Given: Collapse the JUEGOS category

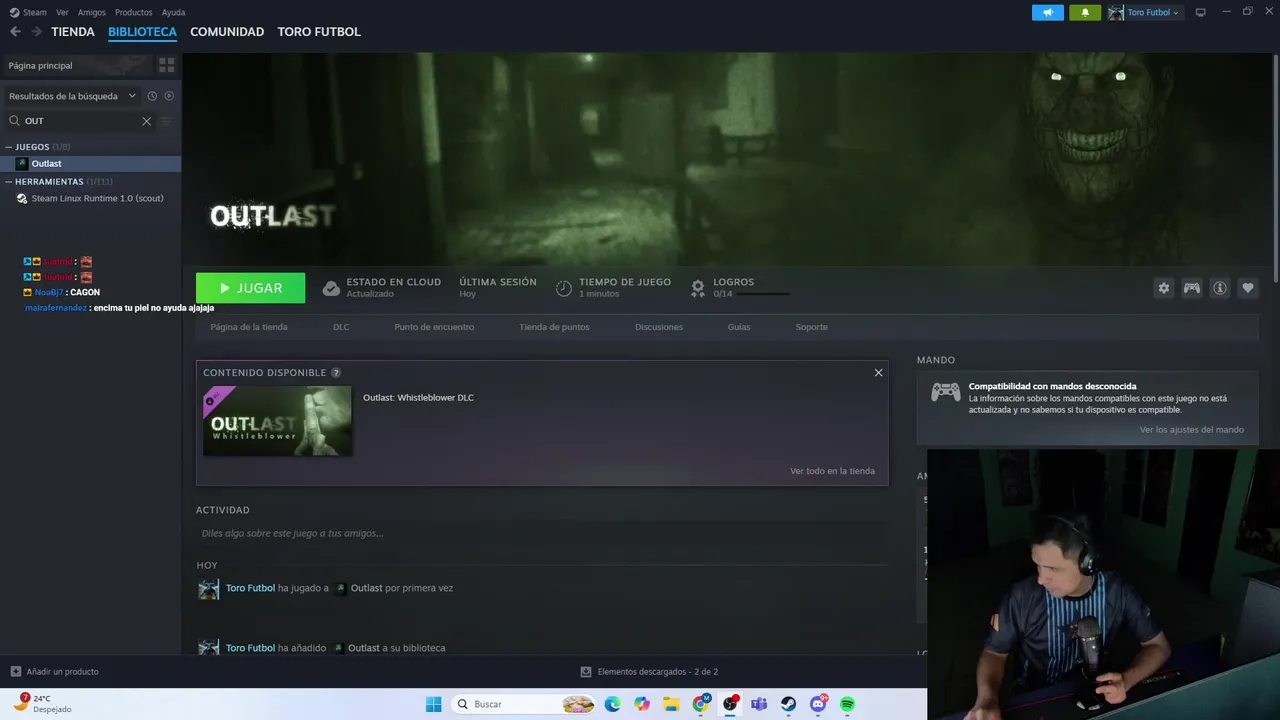Looking at the screenshot, I should point(9,147).
